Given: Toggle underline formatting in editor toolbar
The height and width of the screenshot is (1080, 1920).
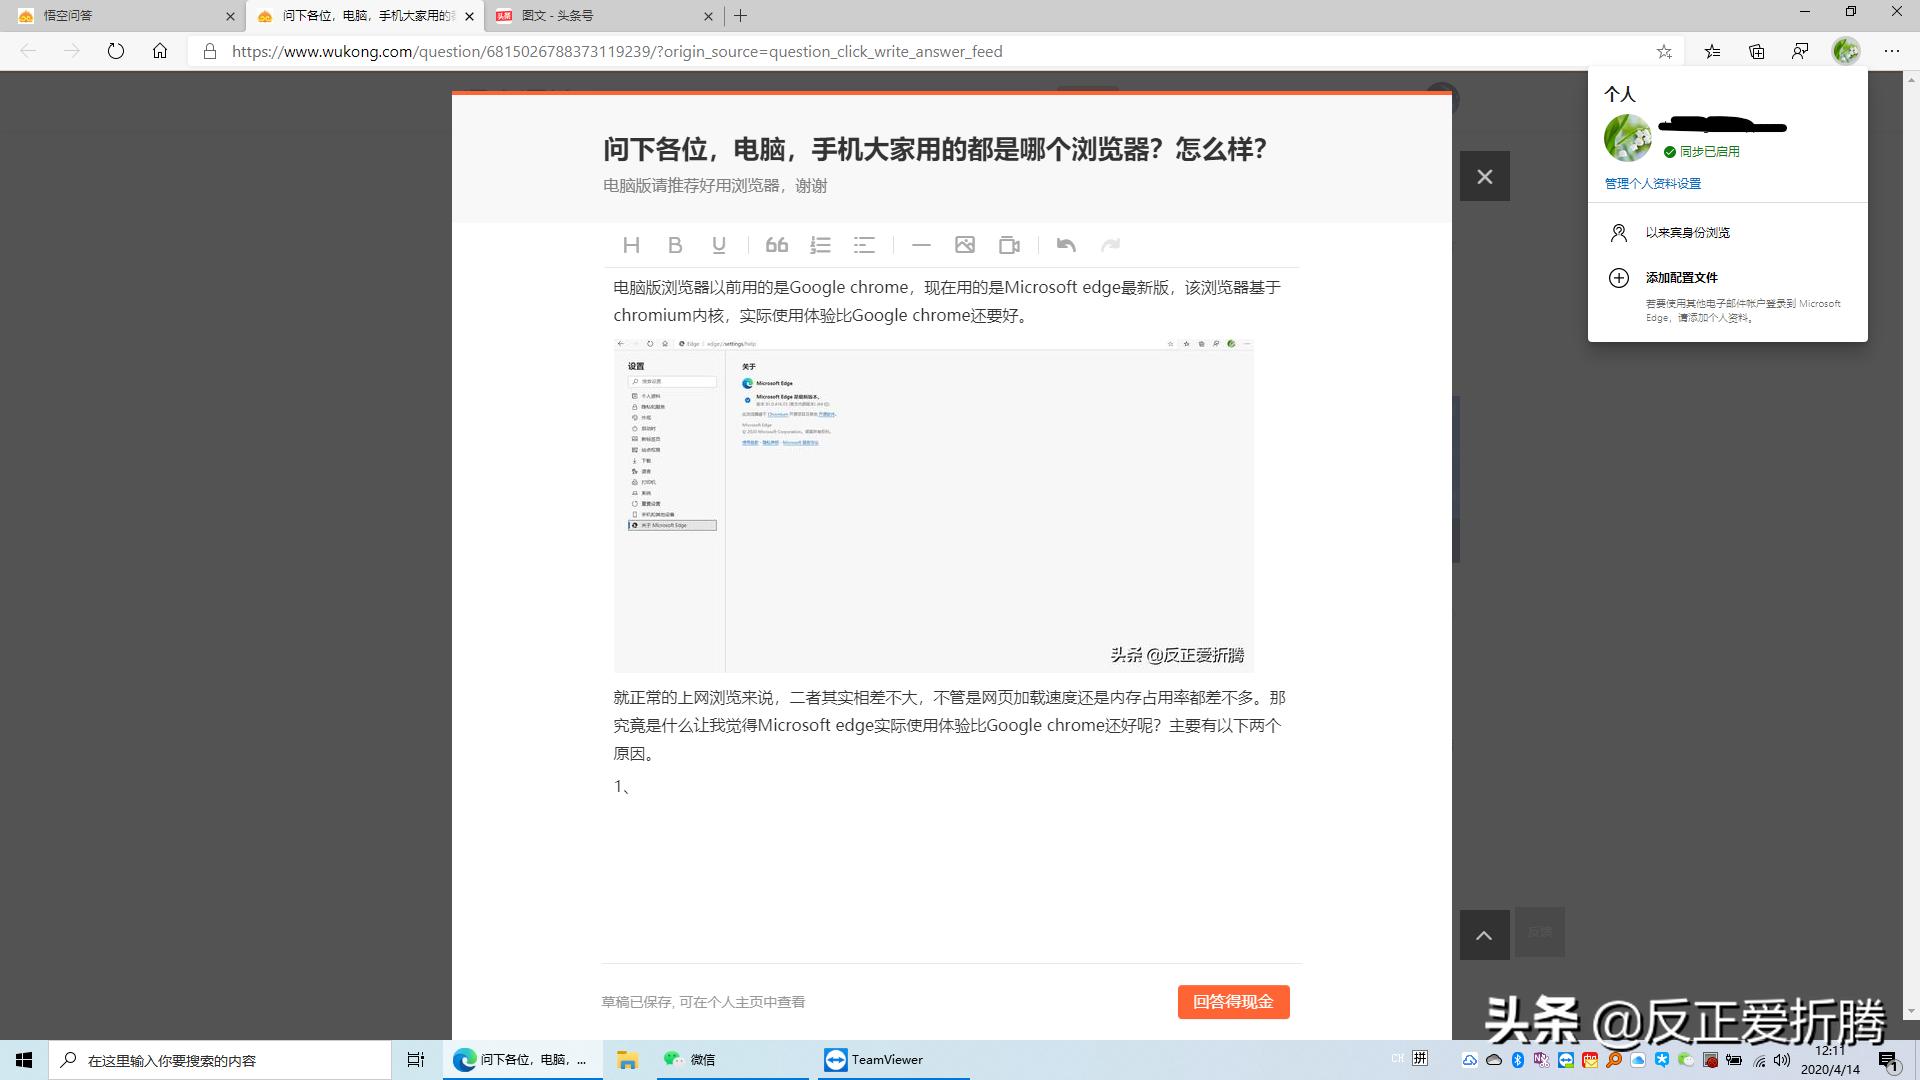Looking at the screenshot, I should click(x=718, y=245).
